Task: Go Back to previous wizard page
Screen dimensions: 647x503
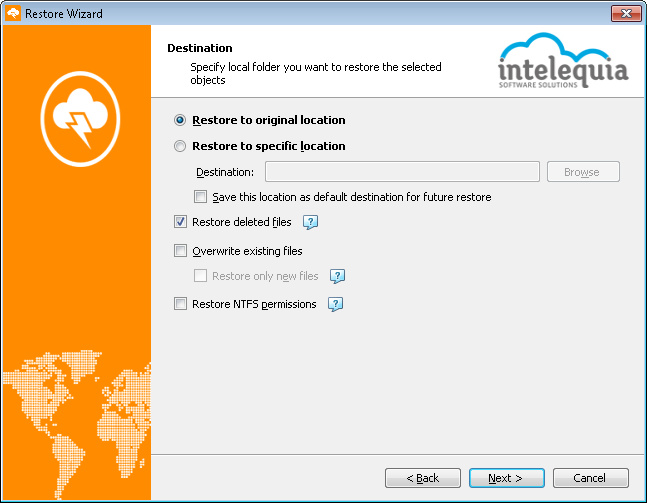Action: point(423,478)
